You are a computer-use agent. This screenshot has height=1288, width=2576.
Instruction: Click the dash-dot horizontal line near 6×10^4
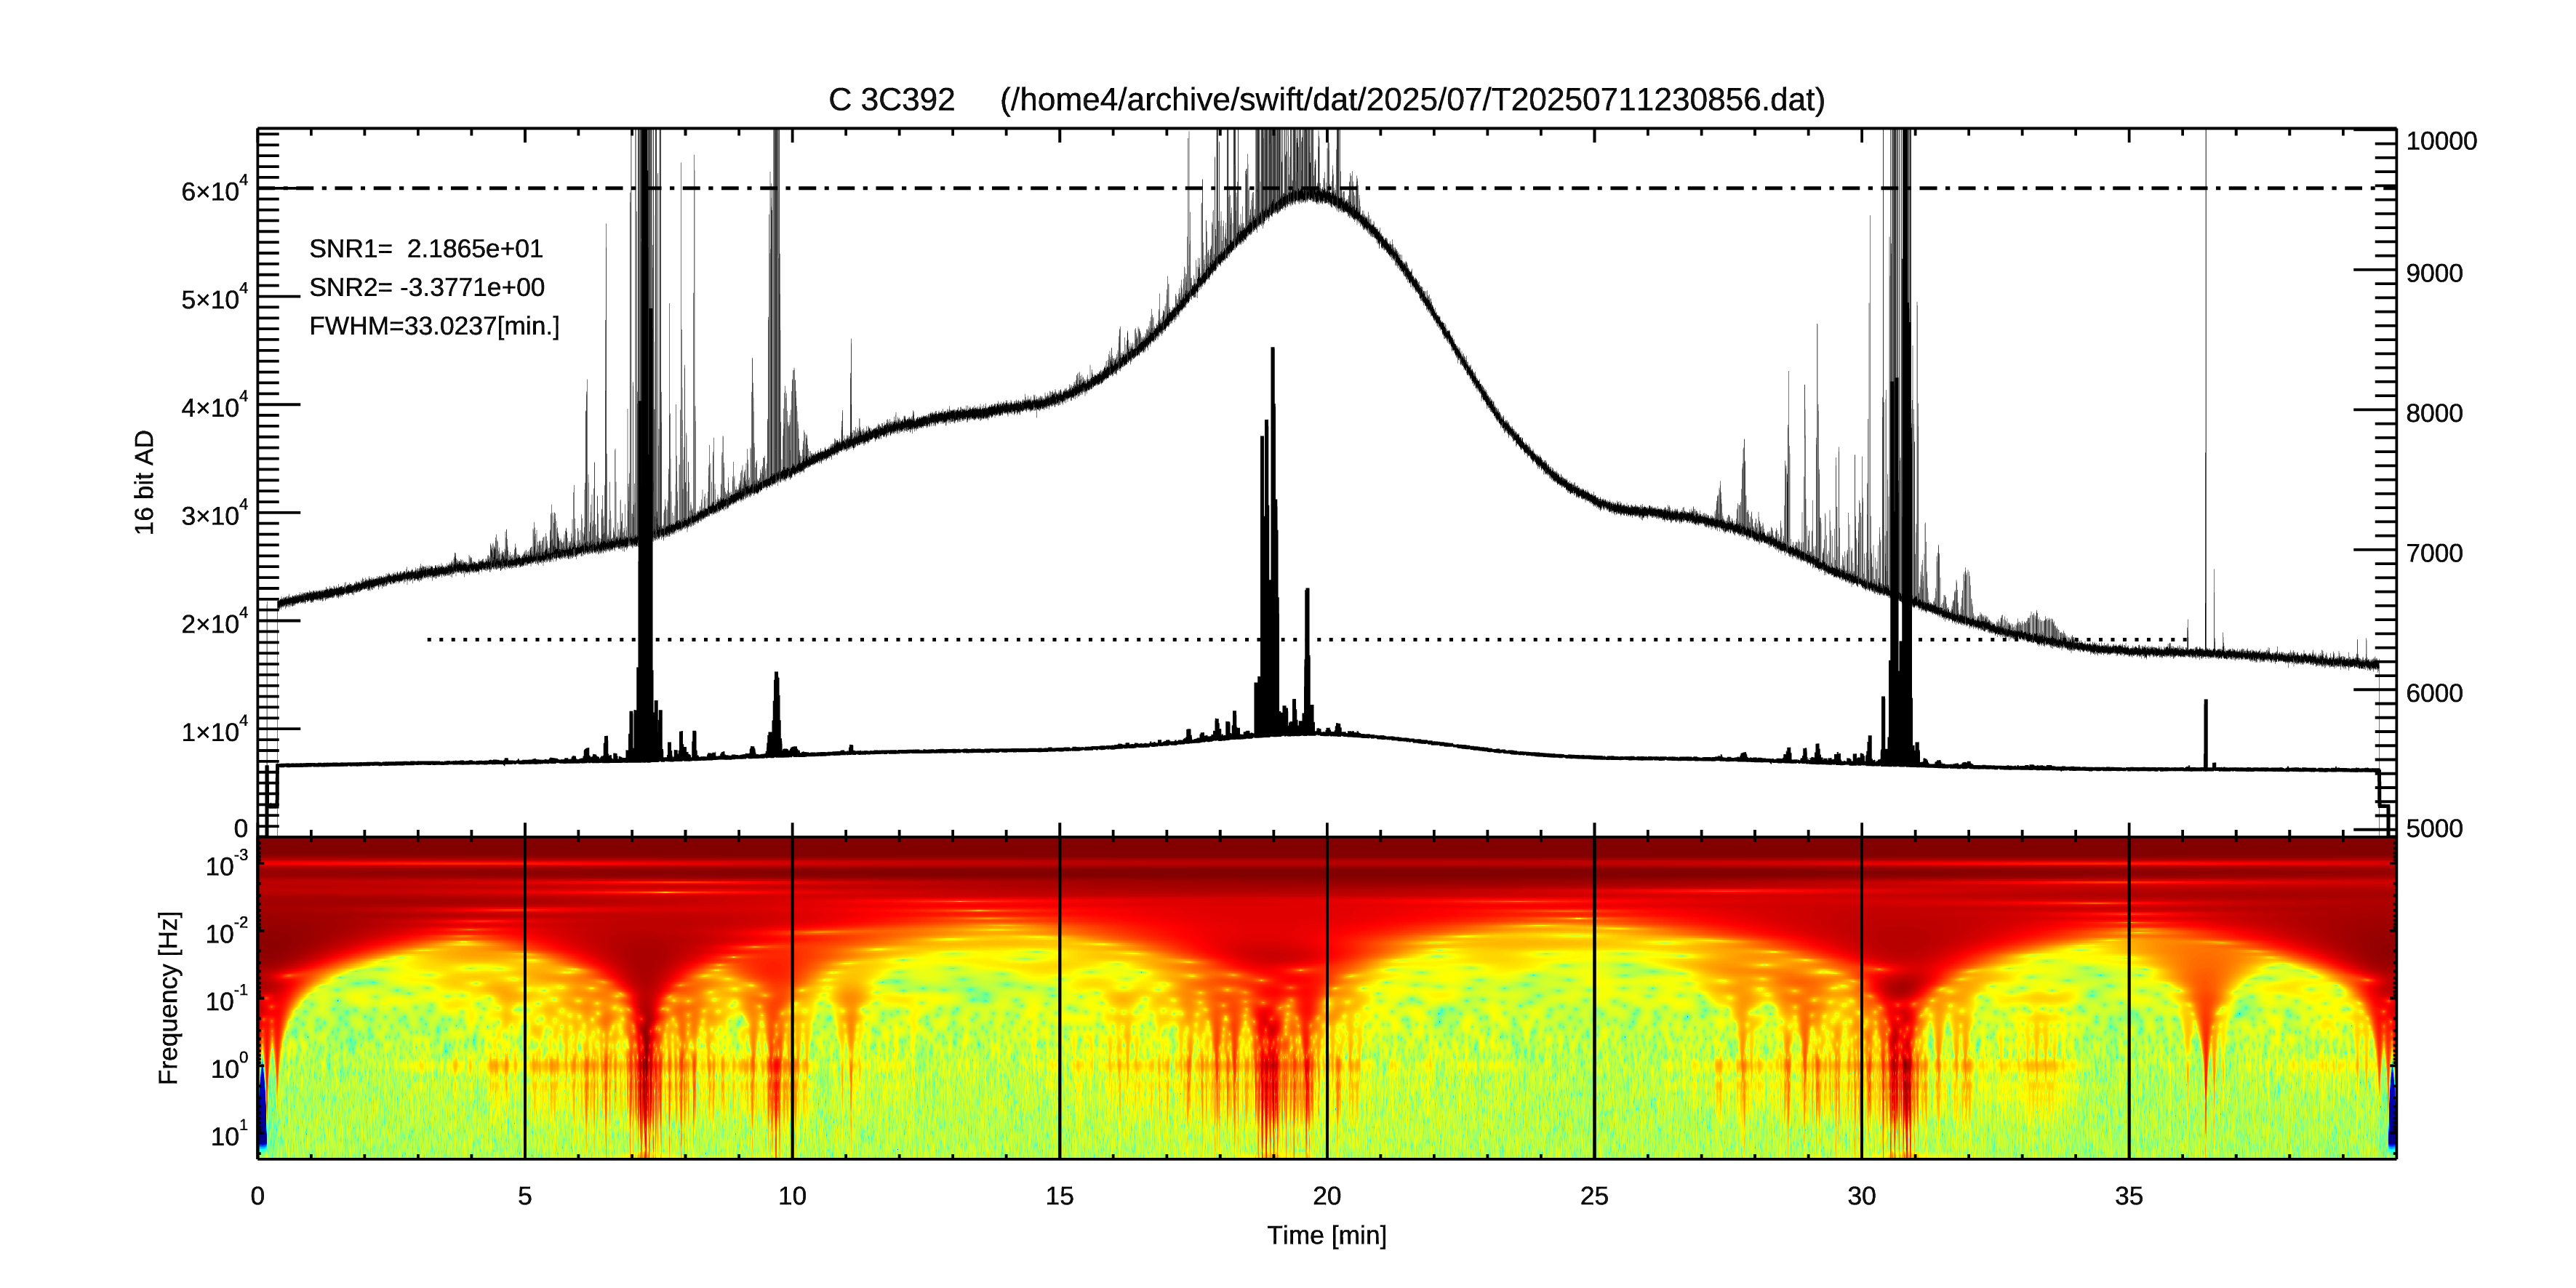tap(1327, 188)
